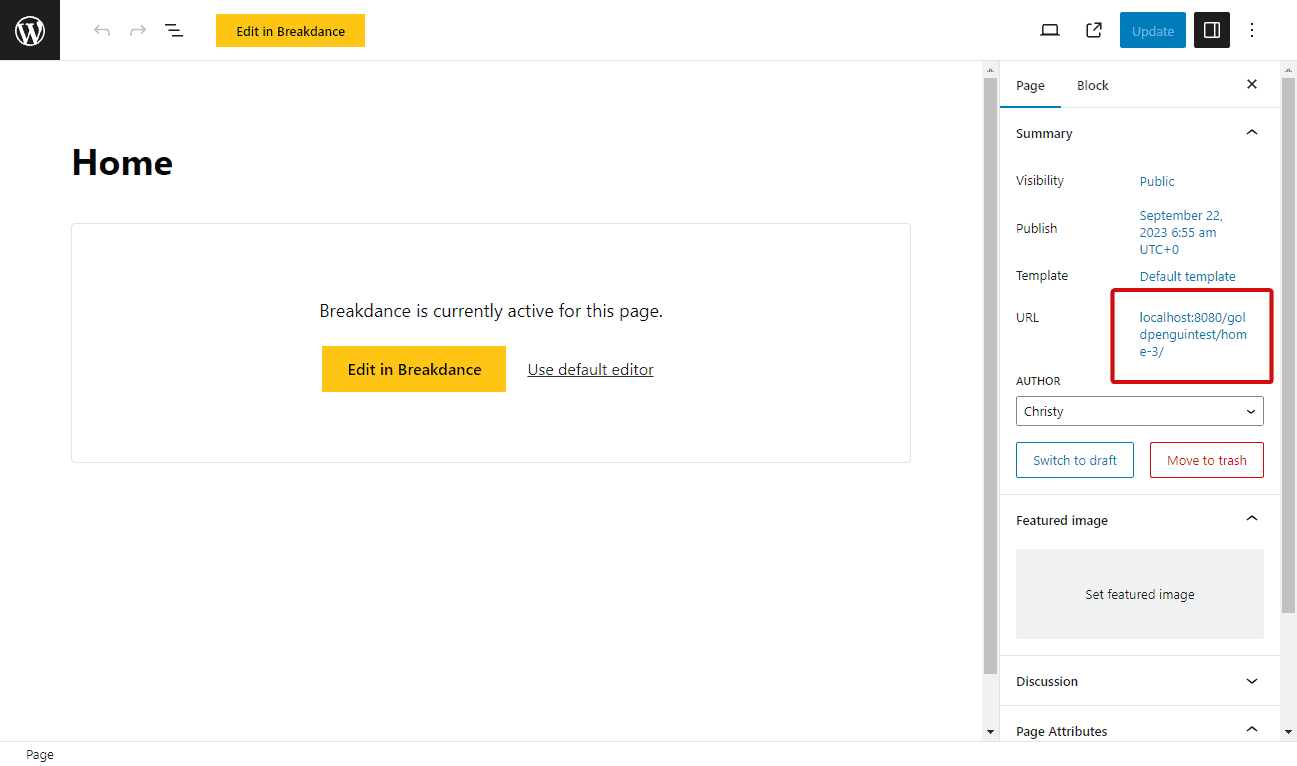Open page in new tab icon

tap(1094, 30)
